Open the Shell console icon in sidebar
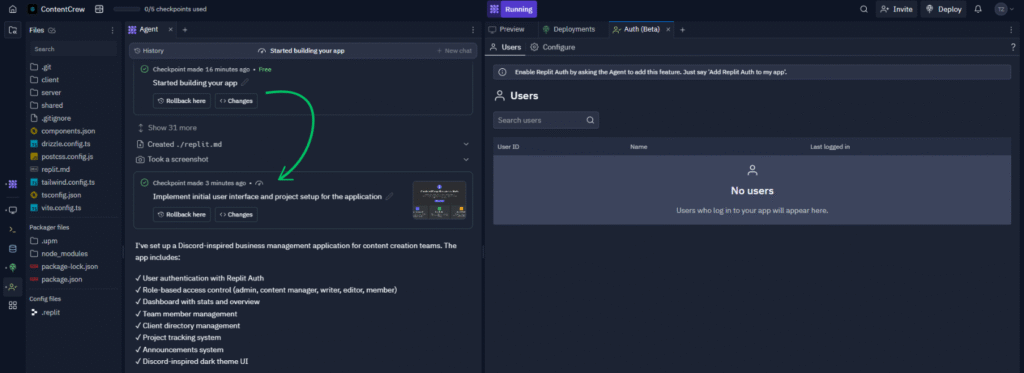The image size is (1024, 373). pyautogui.click(x=12, y=229)
